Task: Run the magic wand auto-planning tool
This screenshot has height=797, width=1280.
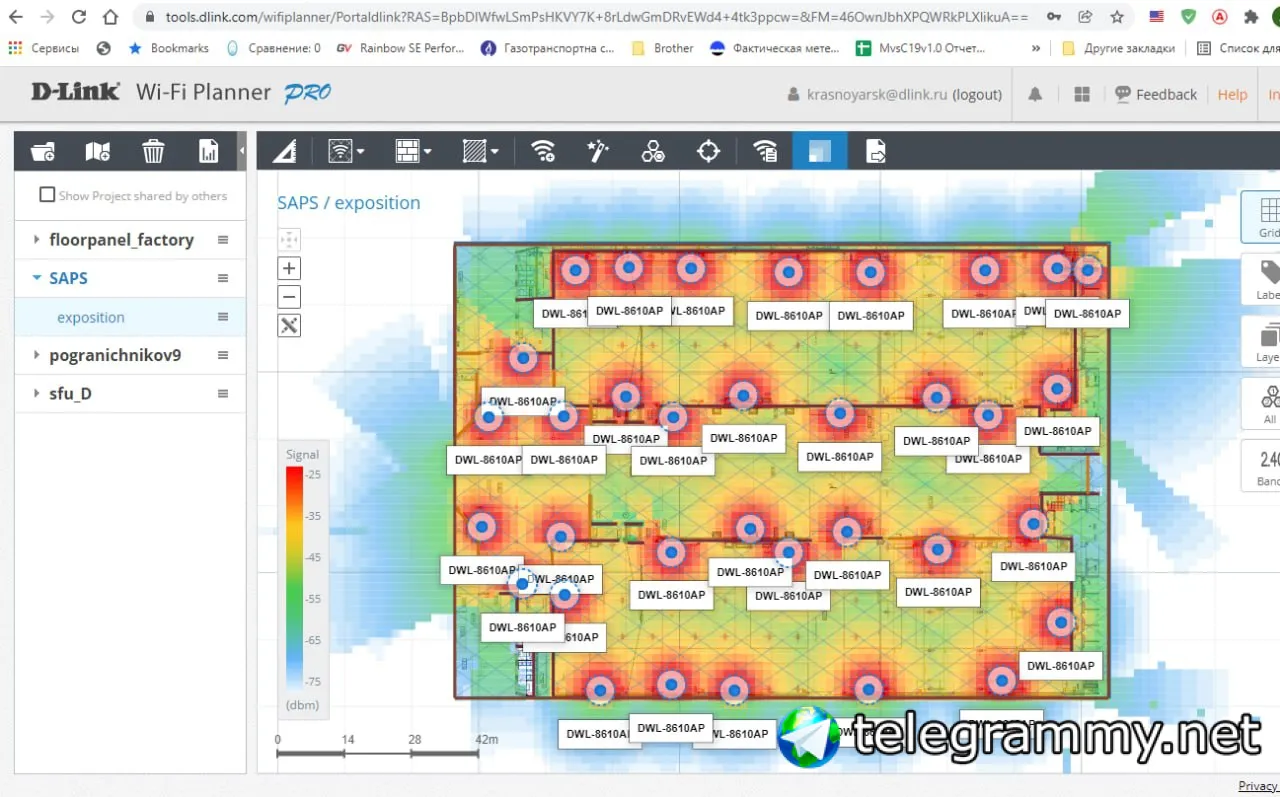Action: (598, 152)
